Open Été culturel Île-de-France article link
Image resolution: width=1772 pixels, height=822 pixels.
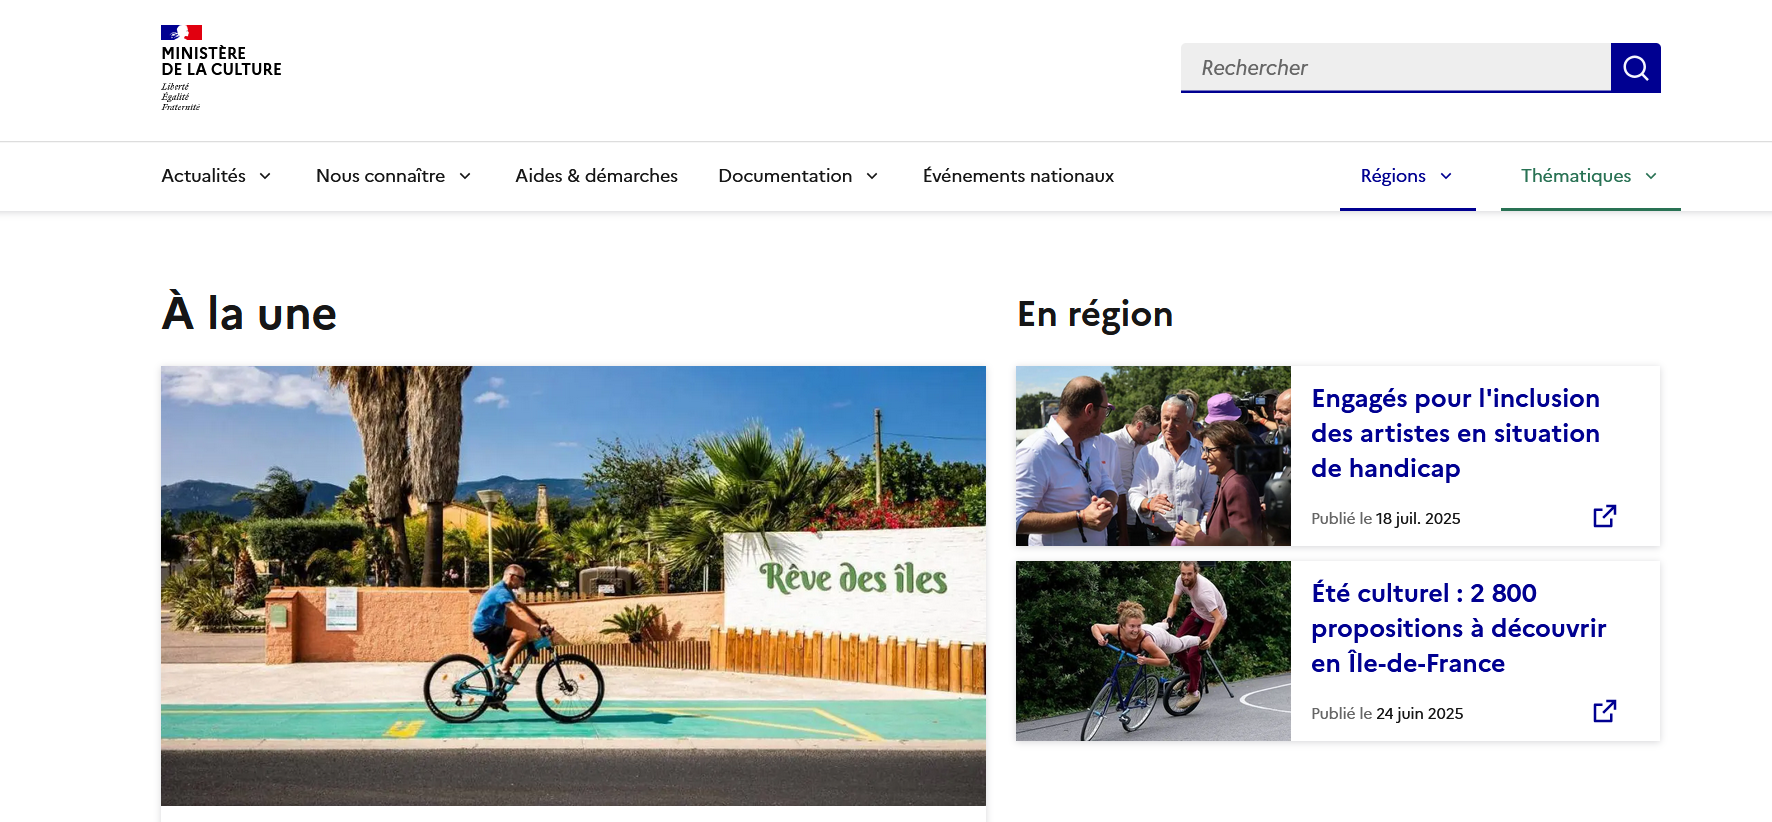click(1458, 628)
